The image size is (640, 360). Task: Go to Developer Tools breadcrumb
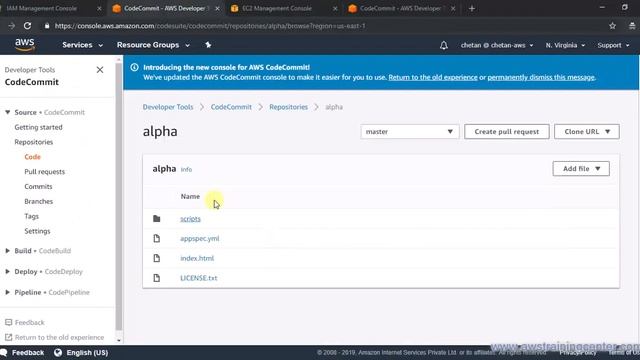click(x=168, y=107)
